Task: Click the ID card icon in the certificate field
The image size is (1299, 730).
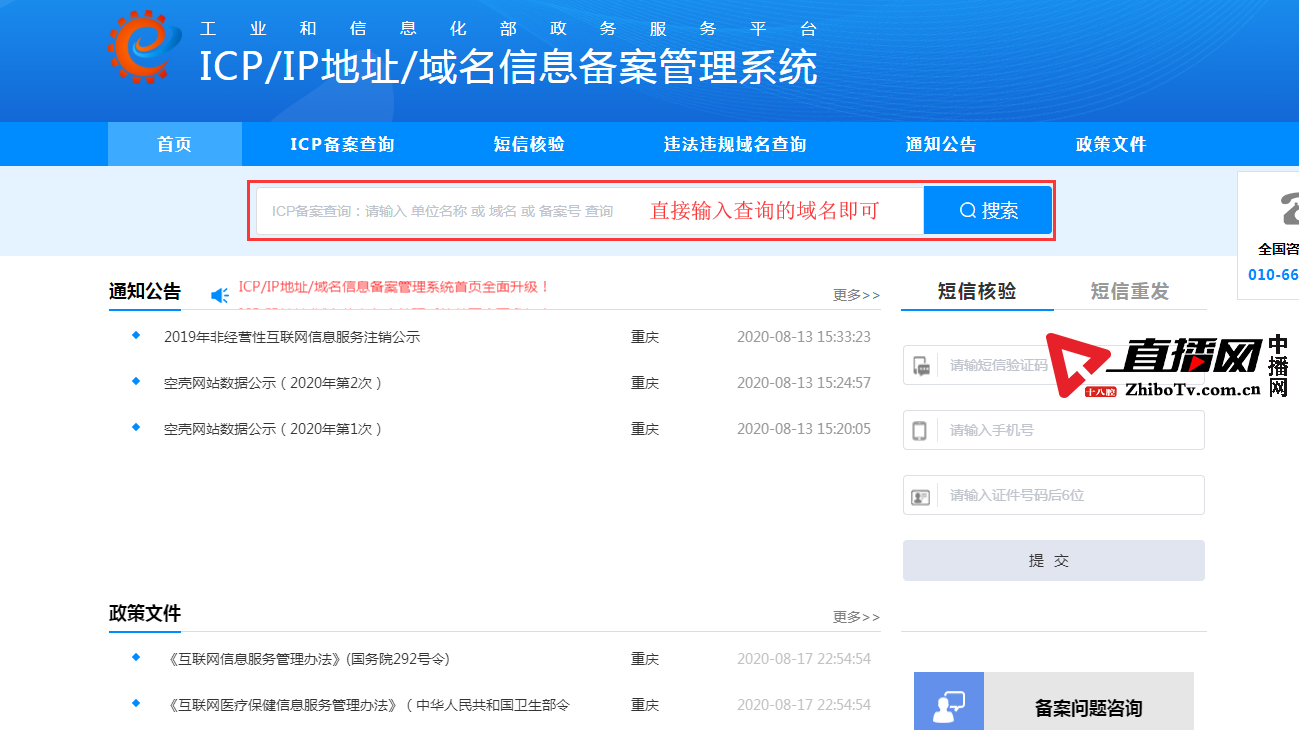Action: (x=918, y=495)
